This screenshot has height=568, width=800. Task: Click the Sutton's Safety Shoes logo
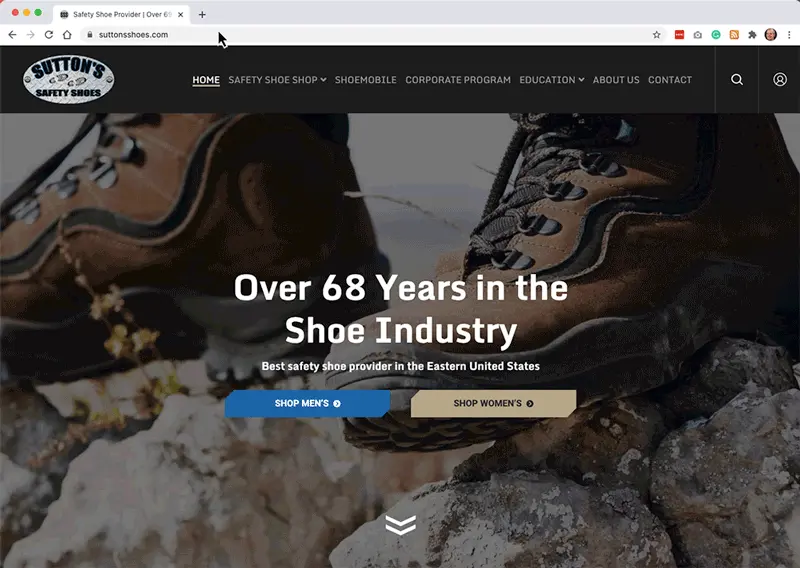(x=68, y=79)
